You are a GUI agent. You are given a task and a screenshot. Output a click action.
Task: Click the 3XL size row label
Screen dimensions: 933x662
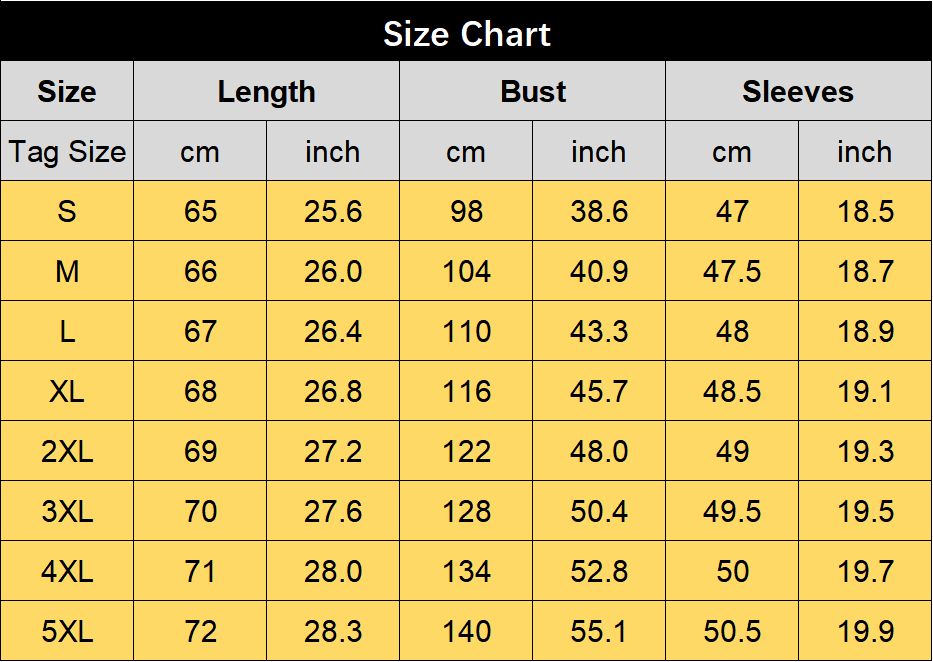pyautogui.click(x=67, y=512)
